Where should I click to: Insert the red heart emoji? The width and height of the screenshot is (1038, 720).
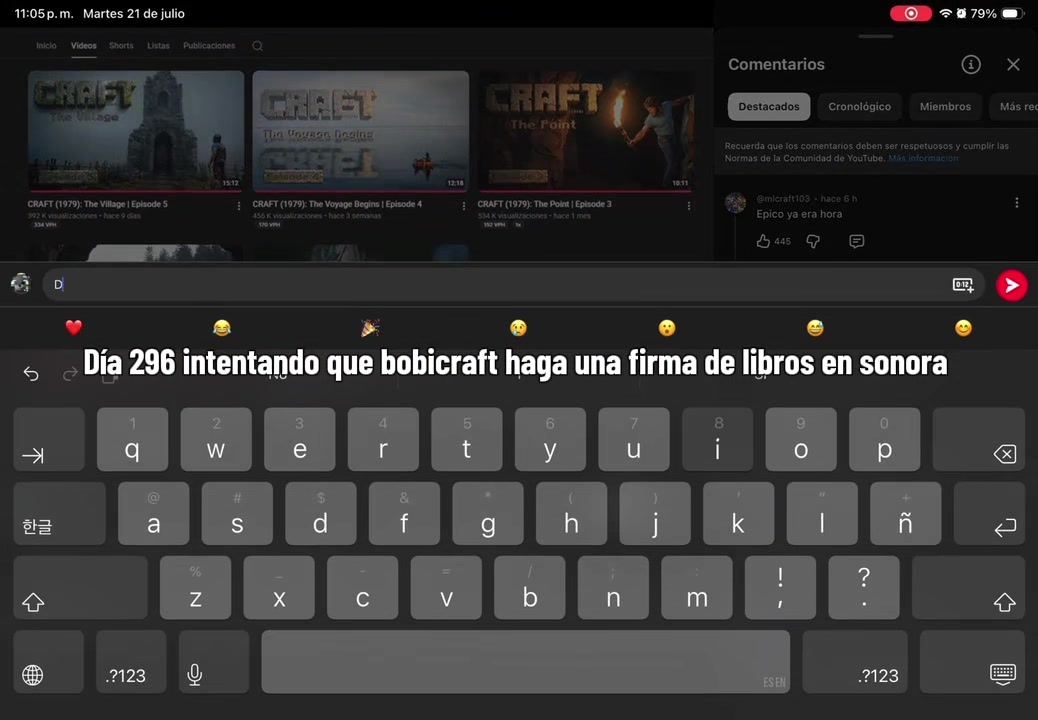pyautogui.click(x=73, y=327)
